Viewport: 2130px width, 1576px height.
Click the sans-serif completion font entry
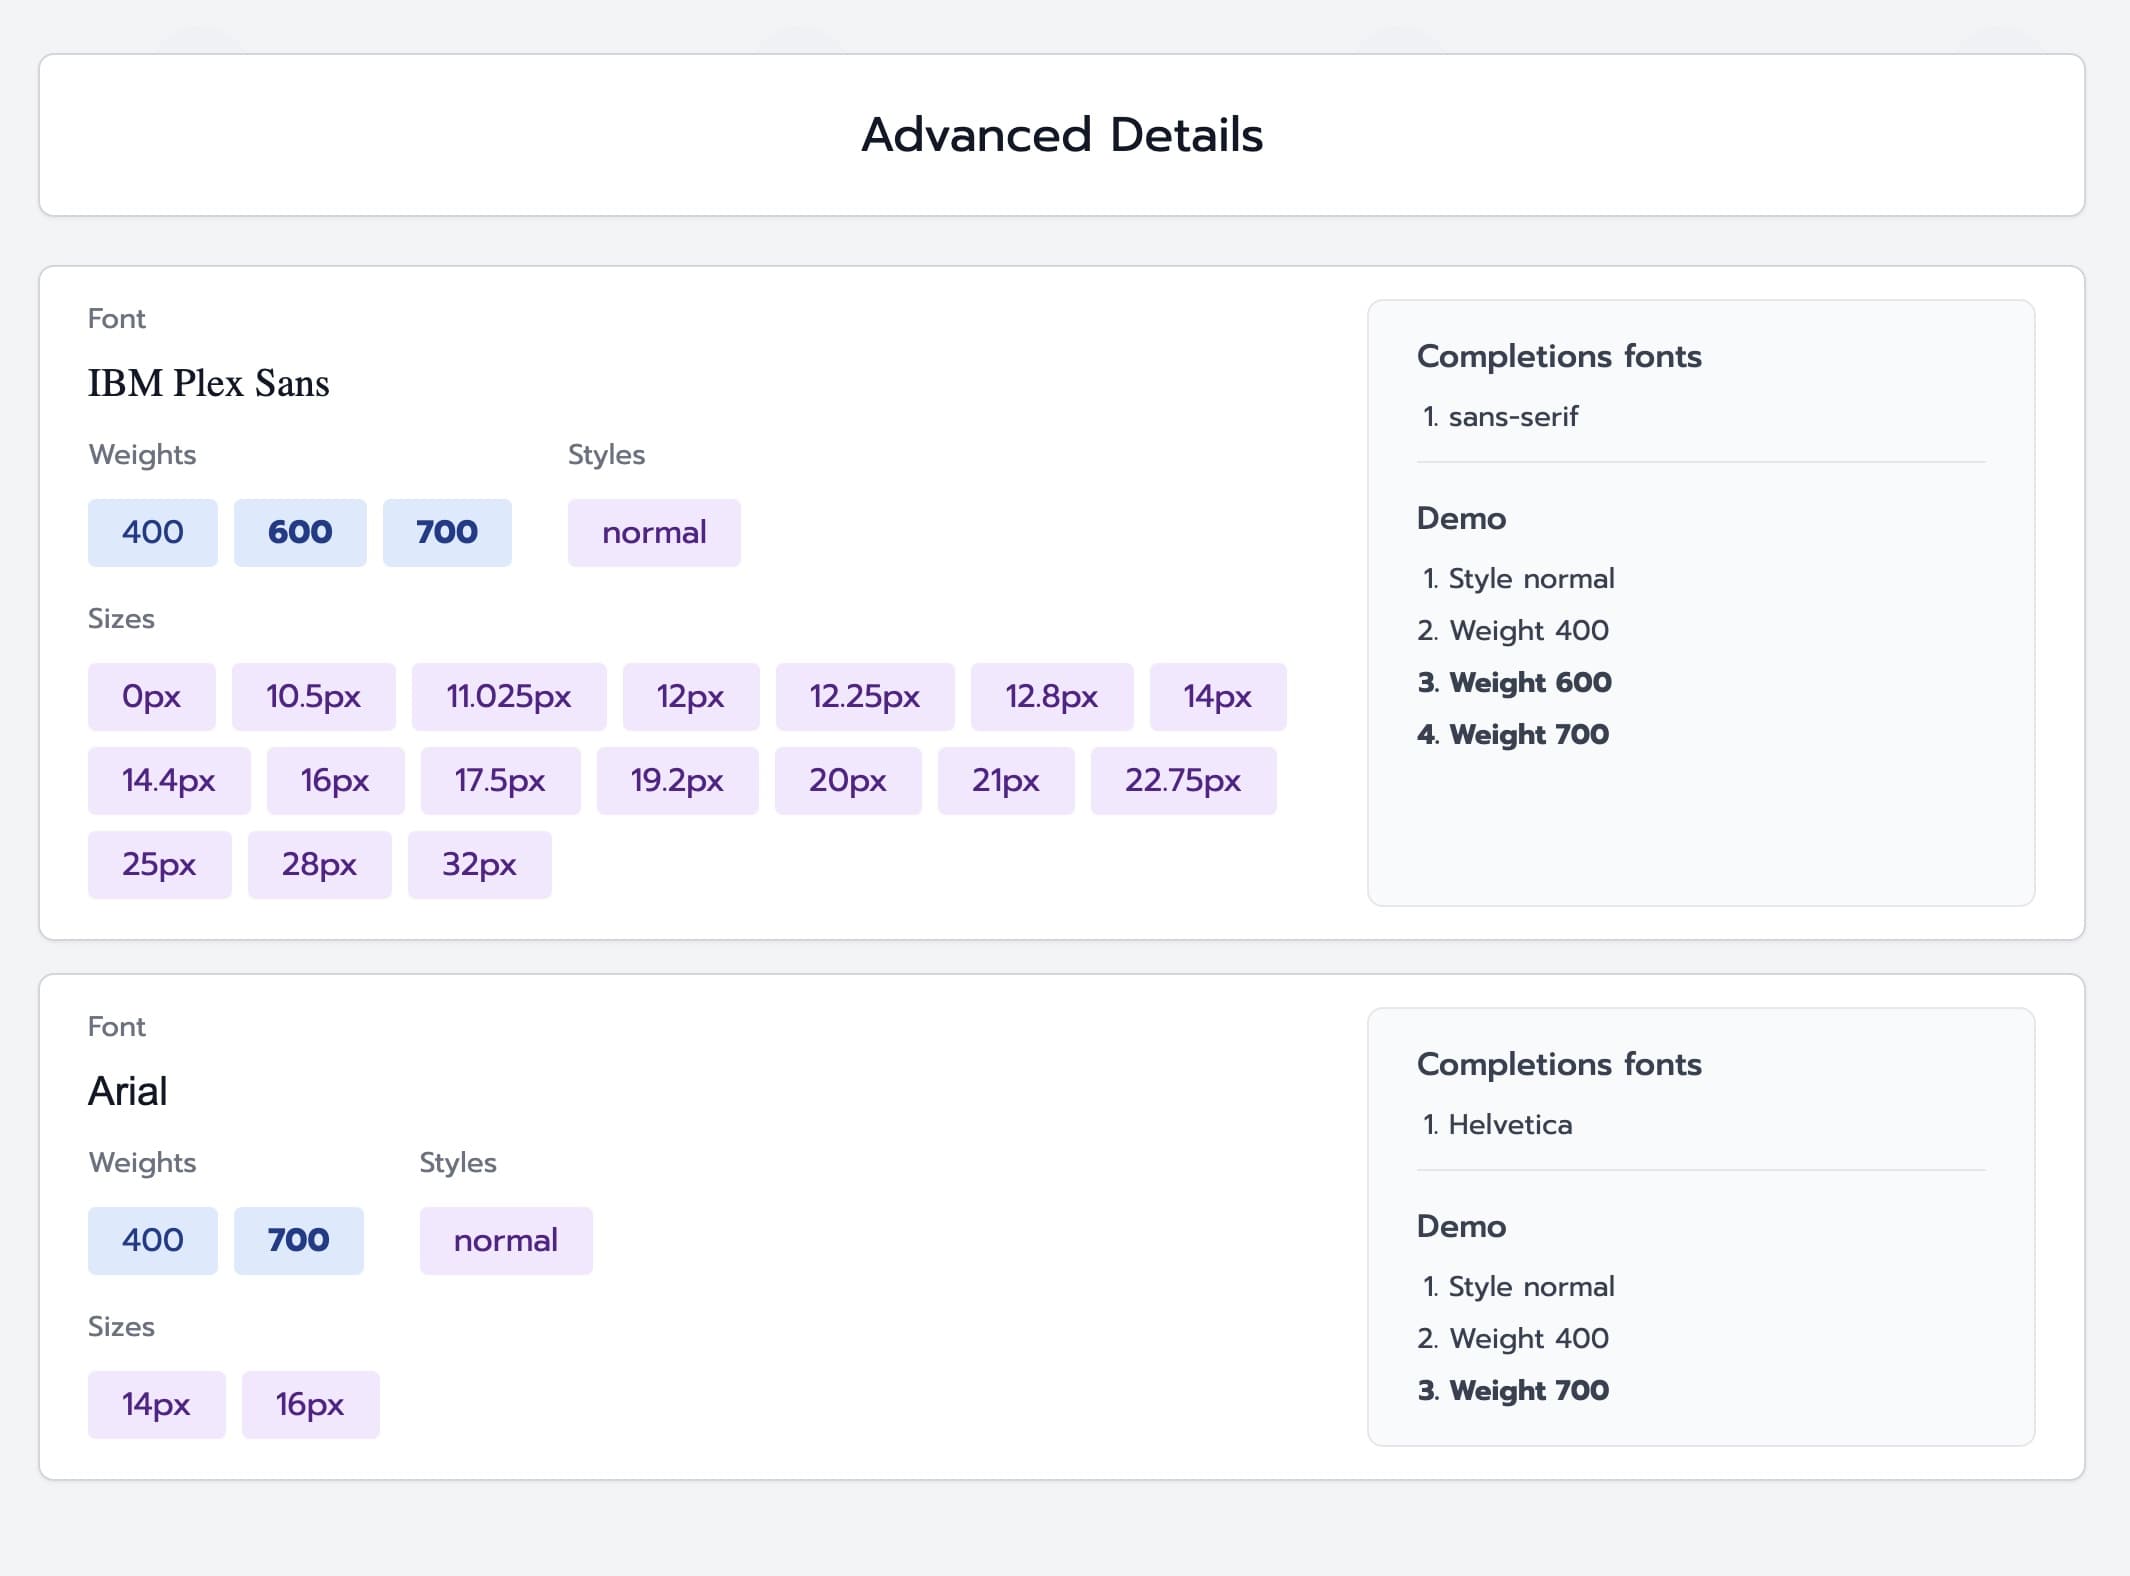click(x=1512, y=416)
